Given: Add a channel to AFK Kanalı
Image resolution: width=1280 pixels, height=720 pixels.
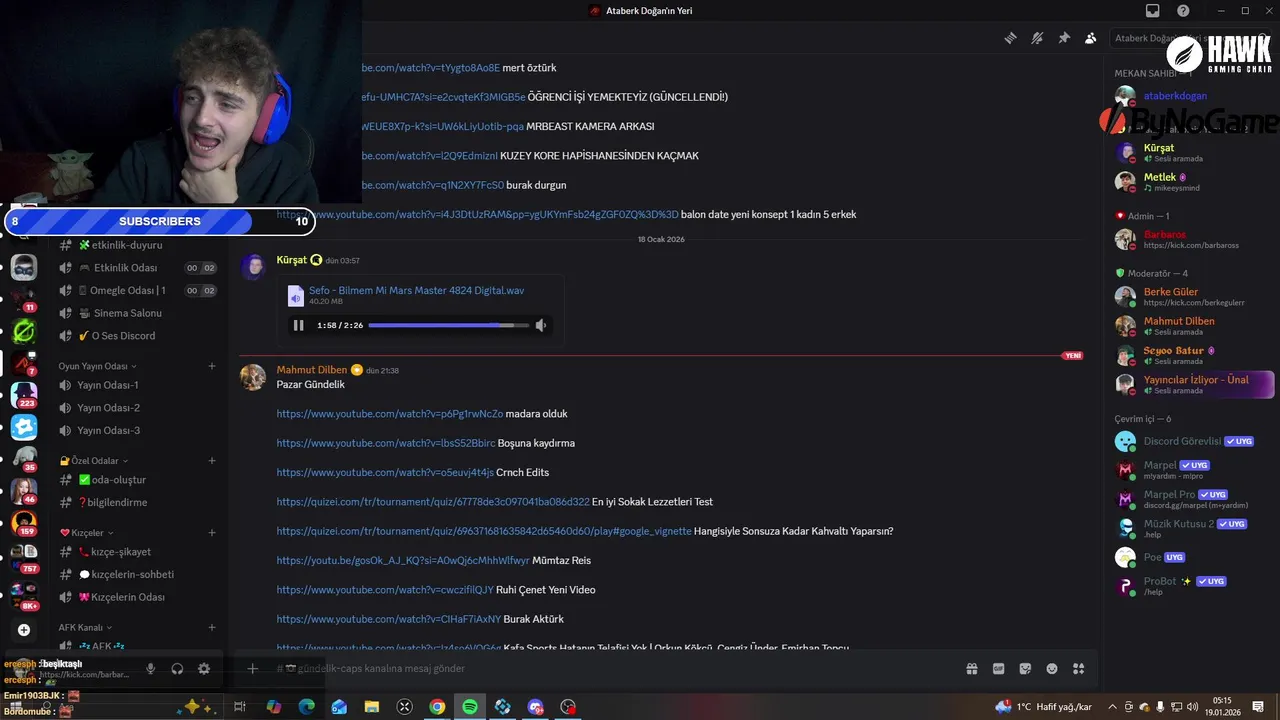Looking at the screenshot, I should coord(212,628).
